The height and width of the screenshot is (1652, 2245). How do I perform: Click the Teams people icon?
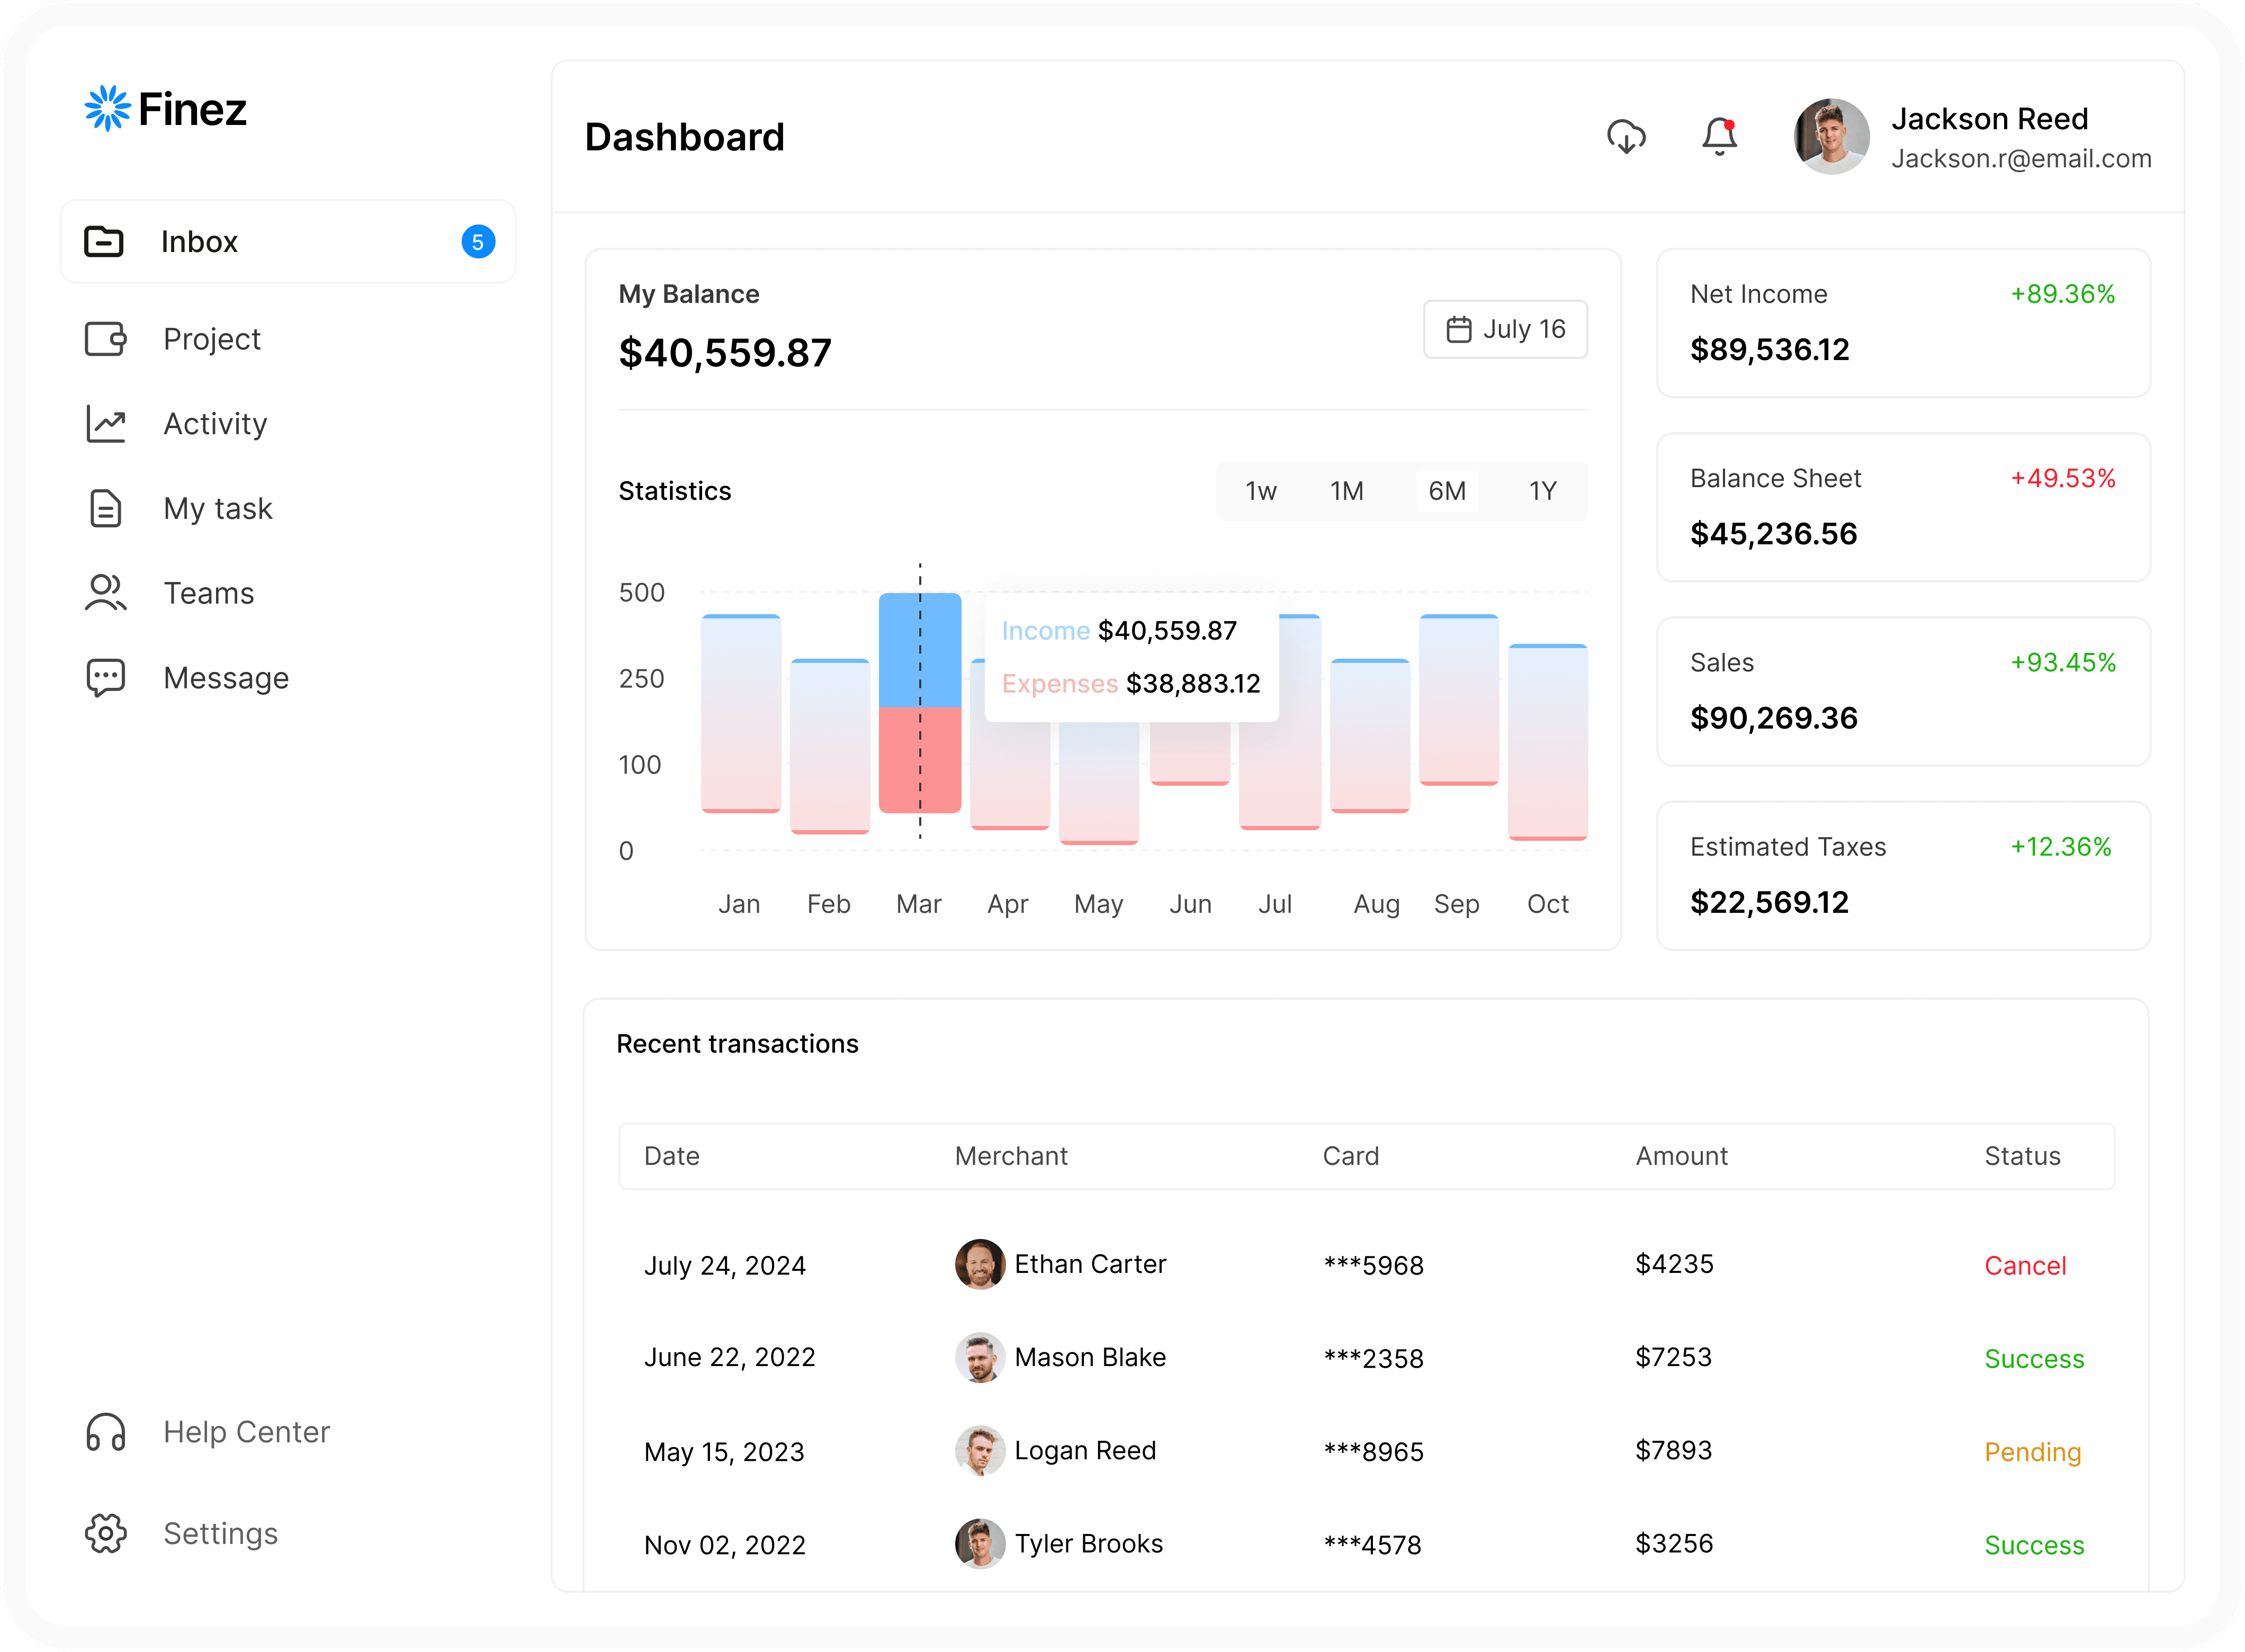click(105, 593)
